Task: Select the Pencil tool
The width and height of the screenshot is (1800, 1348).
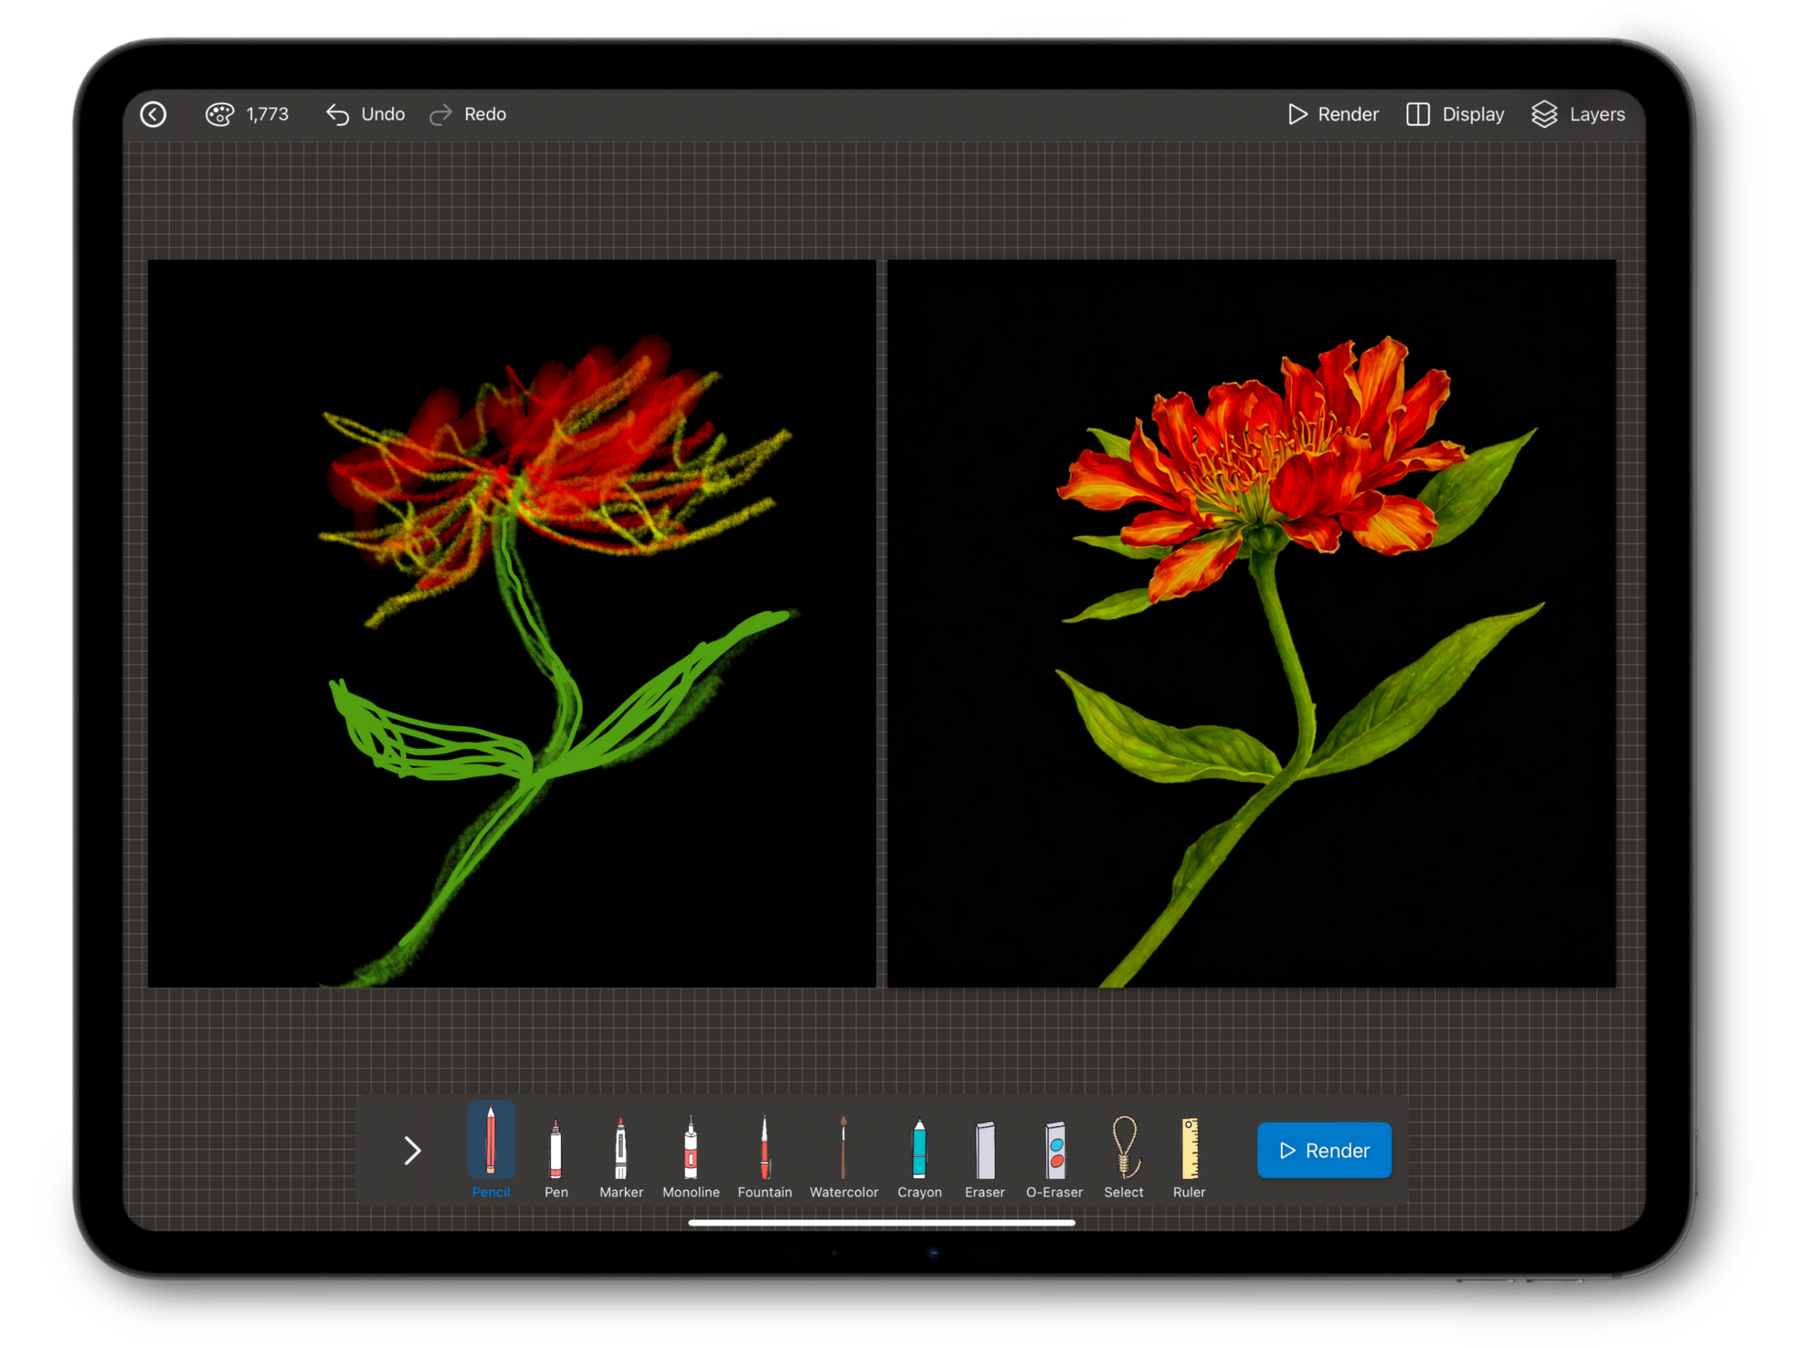Action: pyautogui.click(x=490, y=1148)
